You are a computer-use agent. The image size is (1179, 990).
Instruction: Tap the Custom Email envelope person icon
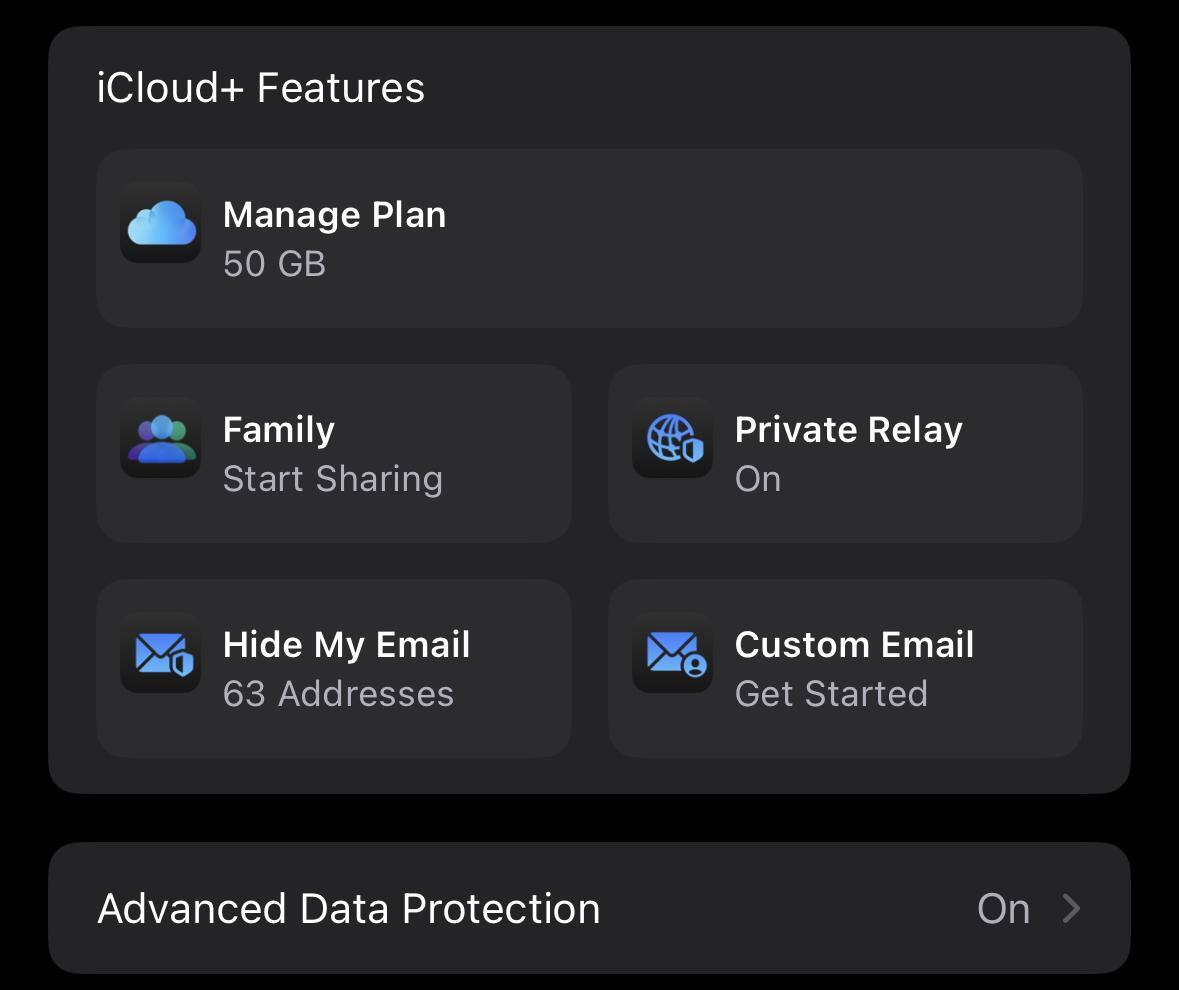[x=672, y=653]
